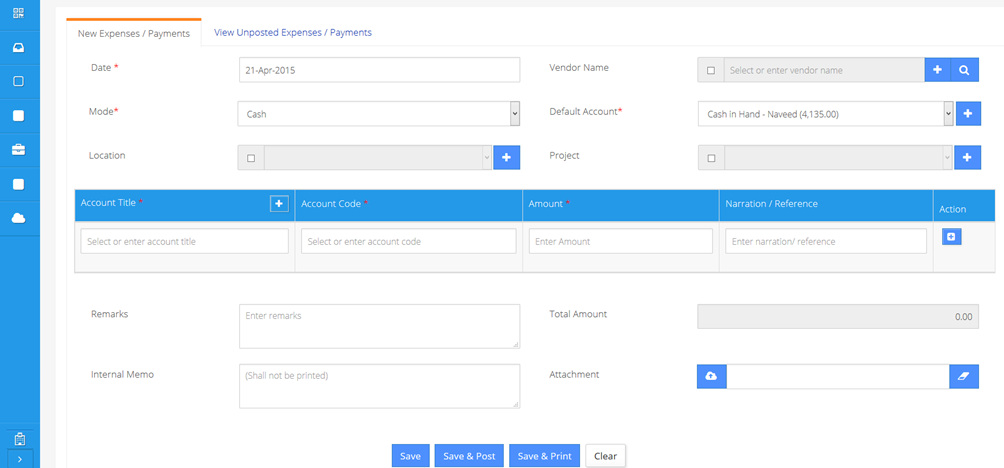Screen dimensions: 1004x468
Task: Click into the Enter Amount field
Action: coord(620,241)
